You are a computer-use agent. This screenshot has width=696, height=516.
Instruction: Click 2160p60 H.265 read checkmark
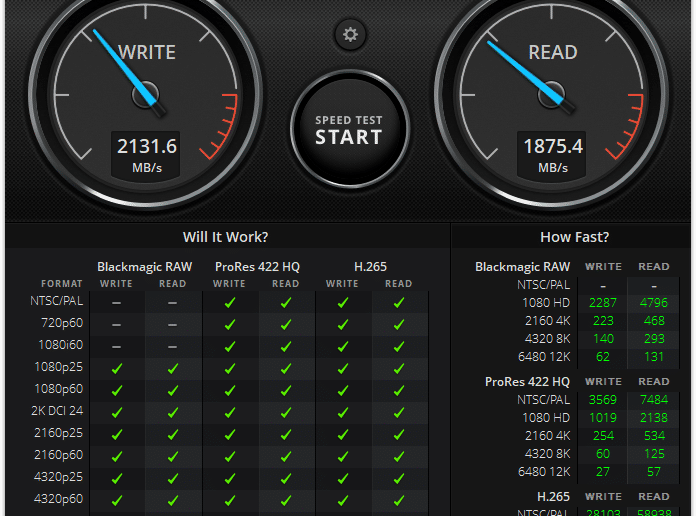click(x=399, y=456)
